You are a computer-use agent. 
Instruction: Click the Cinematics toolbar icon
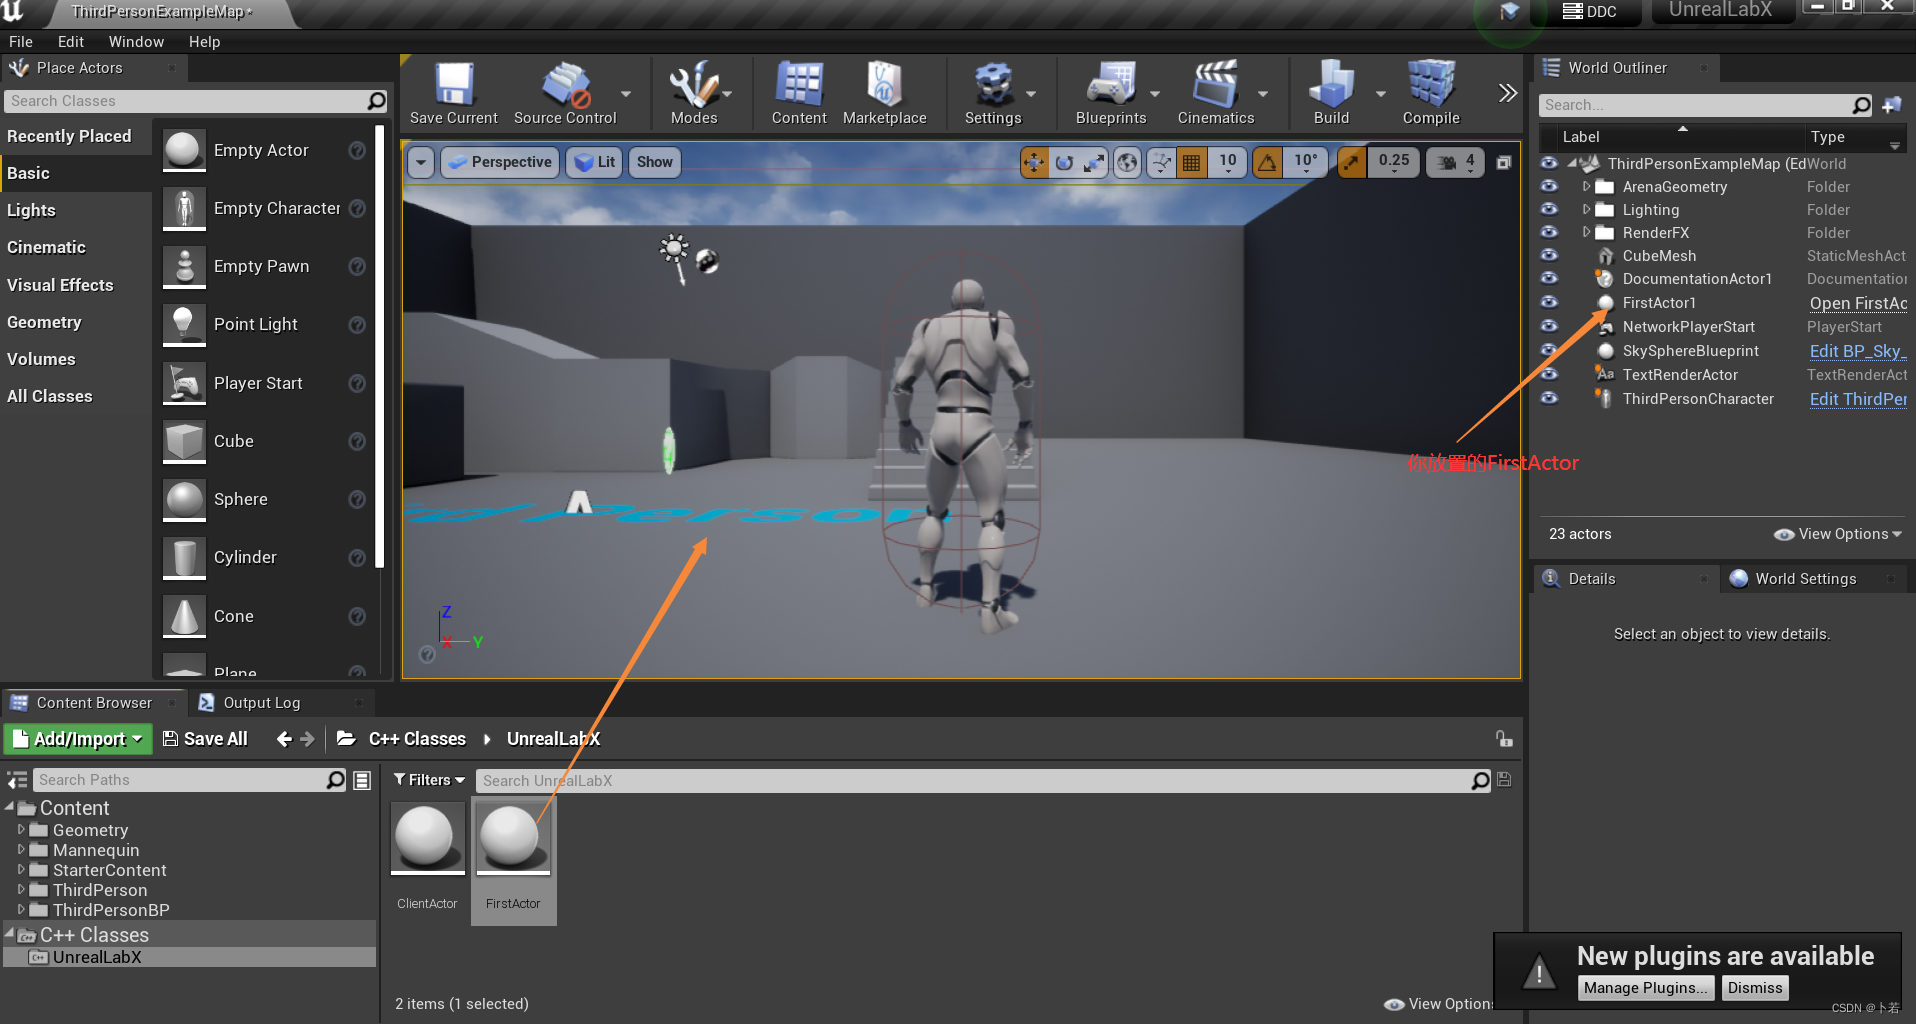(1215, 93)
